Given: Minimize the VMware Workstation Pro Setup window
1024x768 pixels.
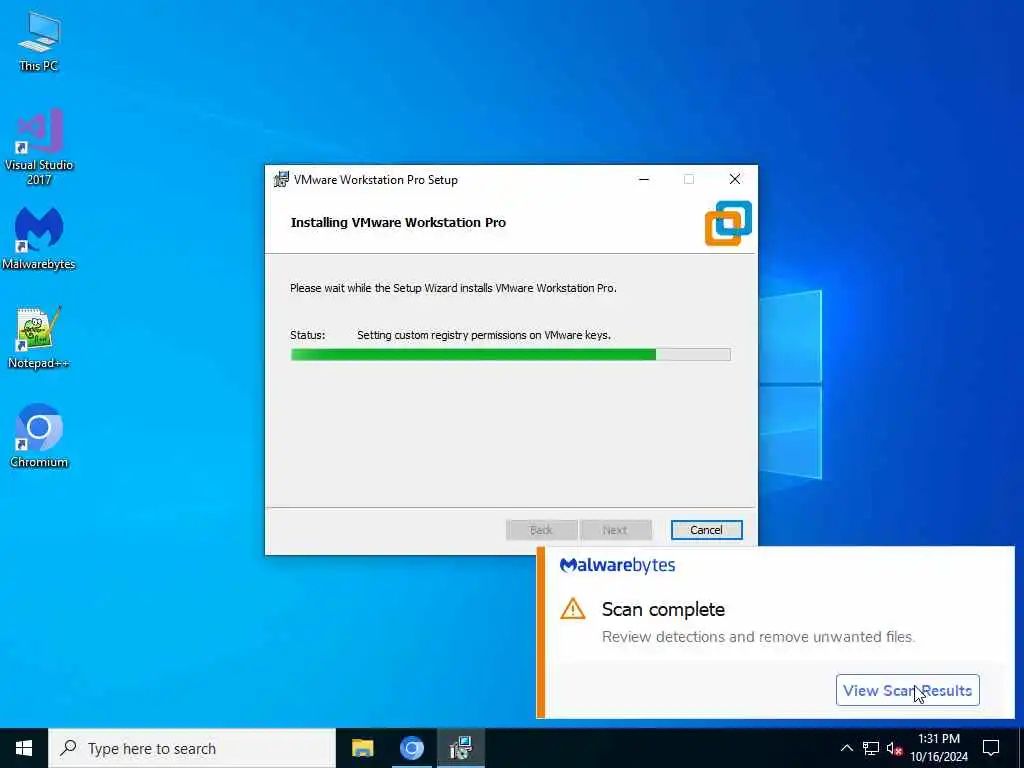Looking at the screenshot, I should pos(644,179).
